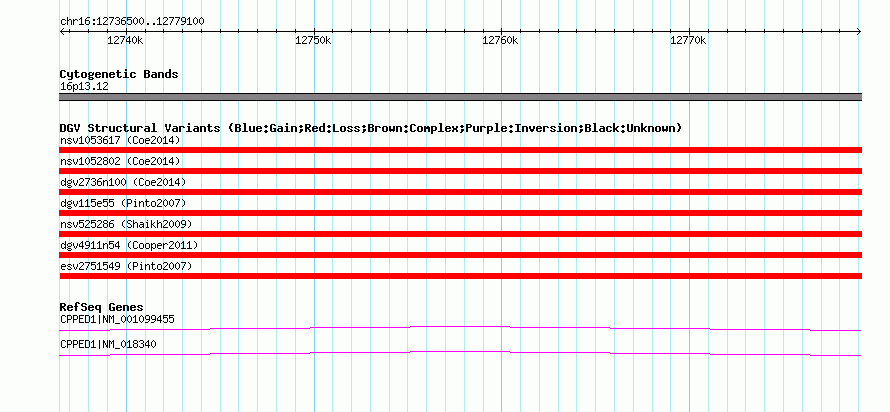The width and height of the screenshot is (890, 412).
Task: Click the RefSeq Genes track heading
Action: [x=101, y=308]
